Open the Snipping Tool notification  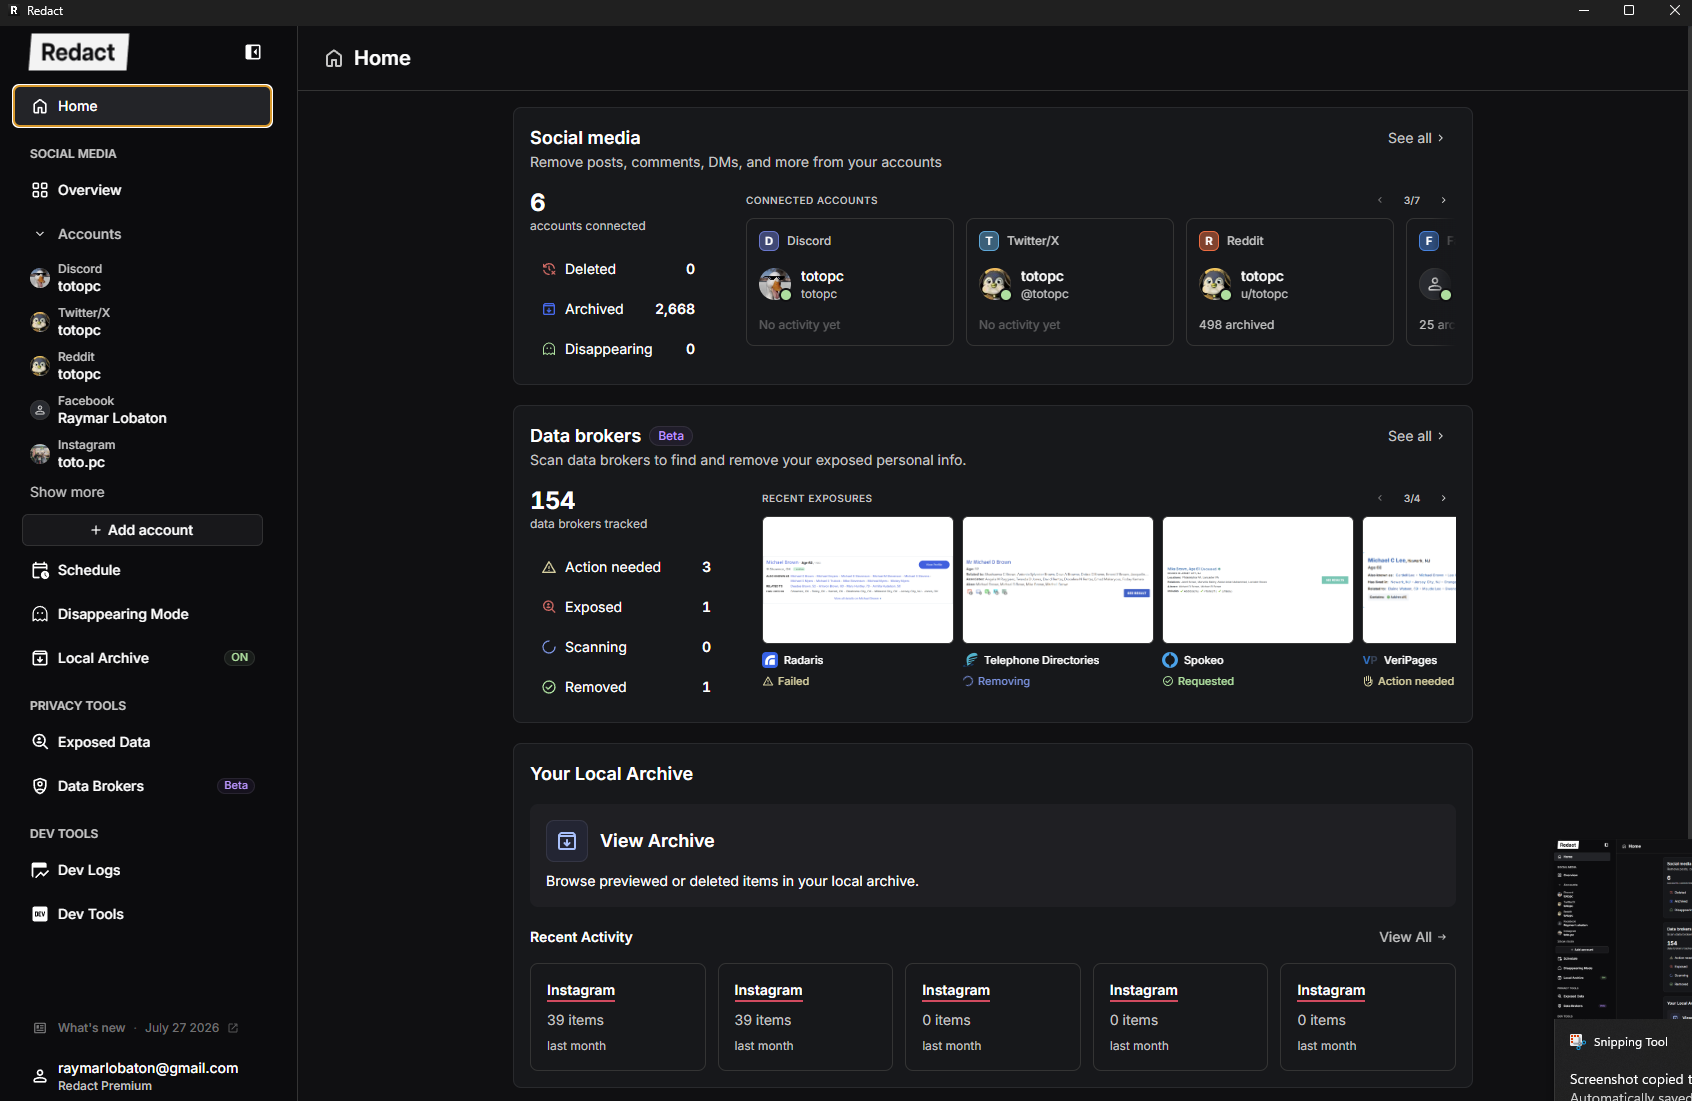1624,1060
